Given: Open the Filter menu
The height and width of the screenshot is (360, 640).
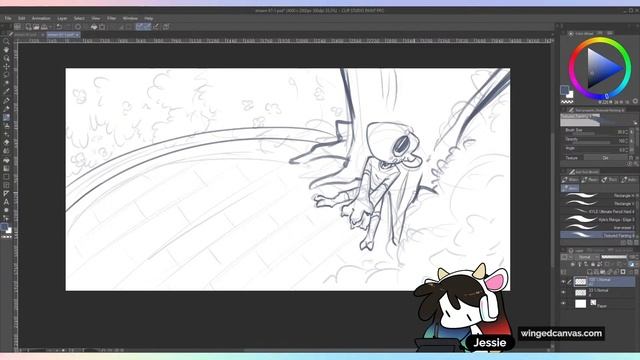Looking at the screenshot, I should pos(111,18).
